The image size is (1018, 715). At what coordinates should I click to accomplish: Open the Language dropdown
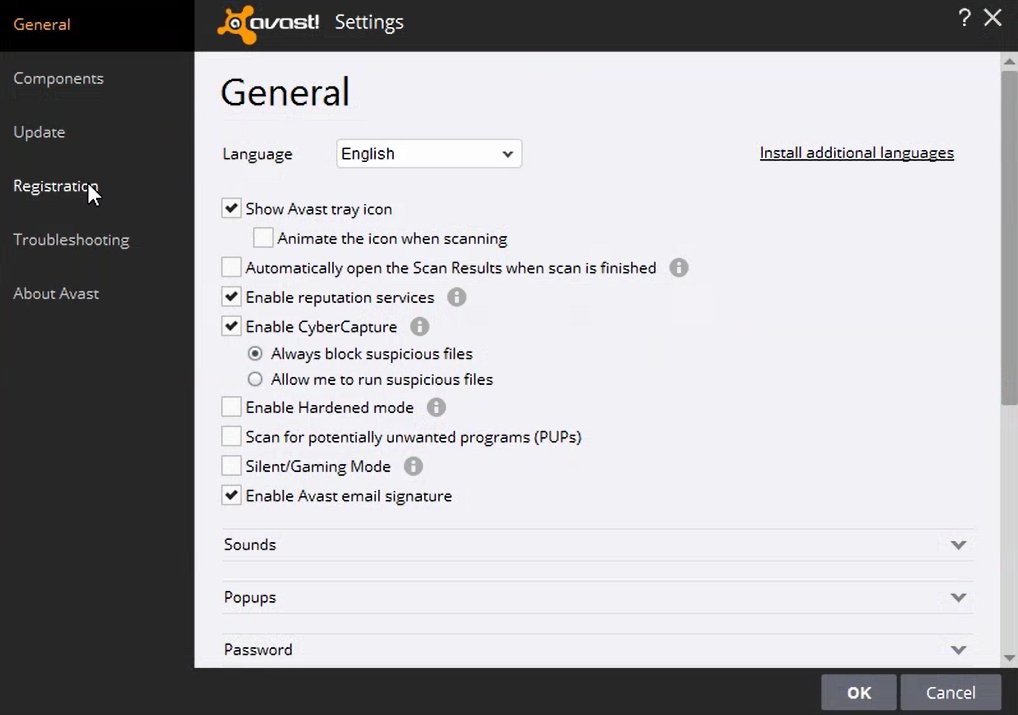[x=428, y=154]
